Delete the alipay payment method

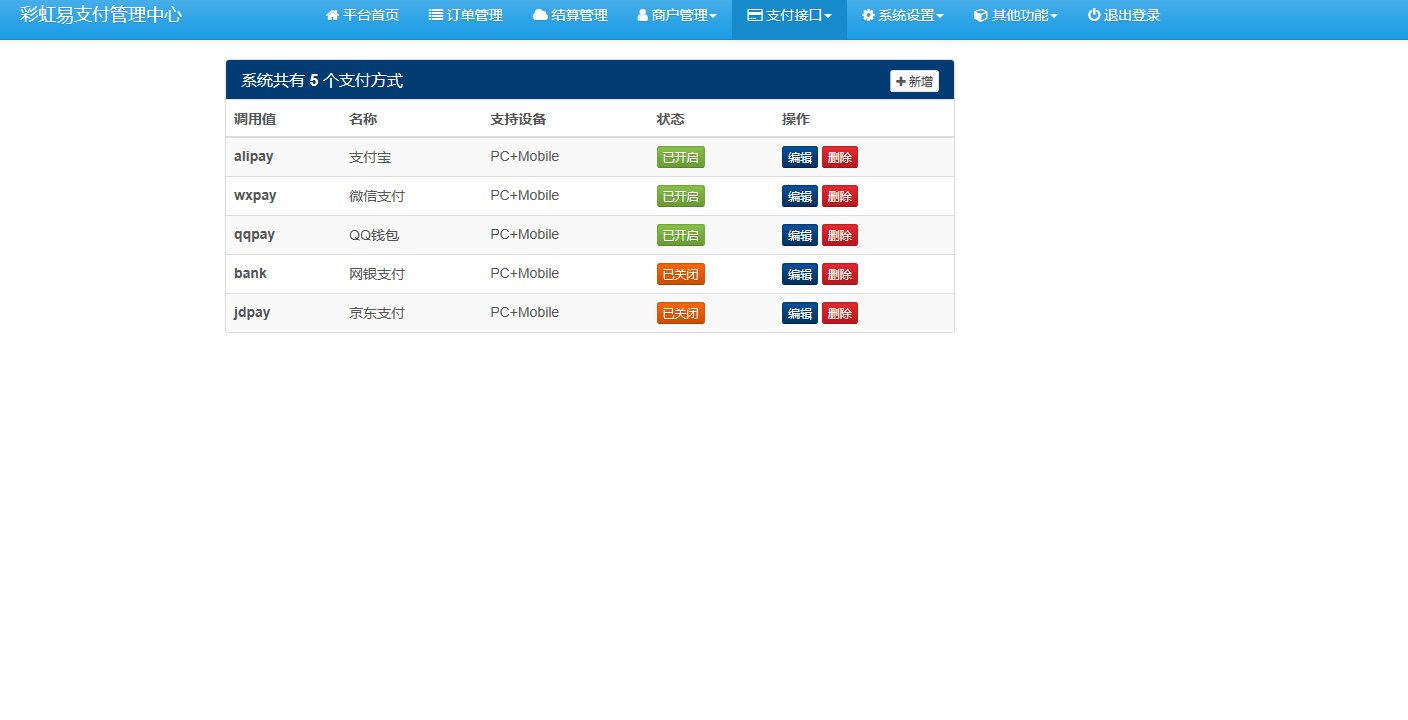[840, 157]
